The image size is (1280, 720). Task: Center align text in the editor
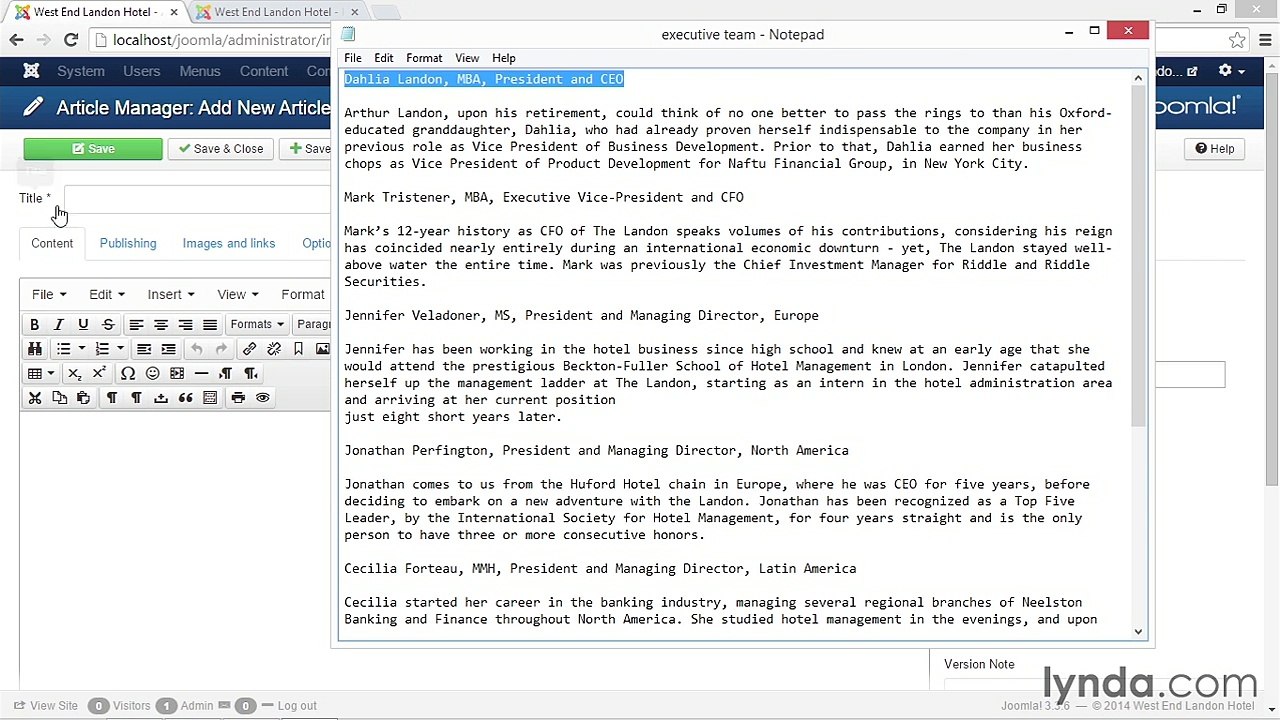(x=160, y=324)
